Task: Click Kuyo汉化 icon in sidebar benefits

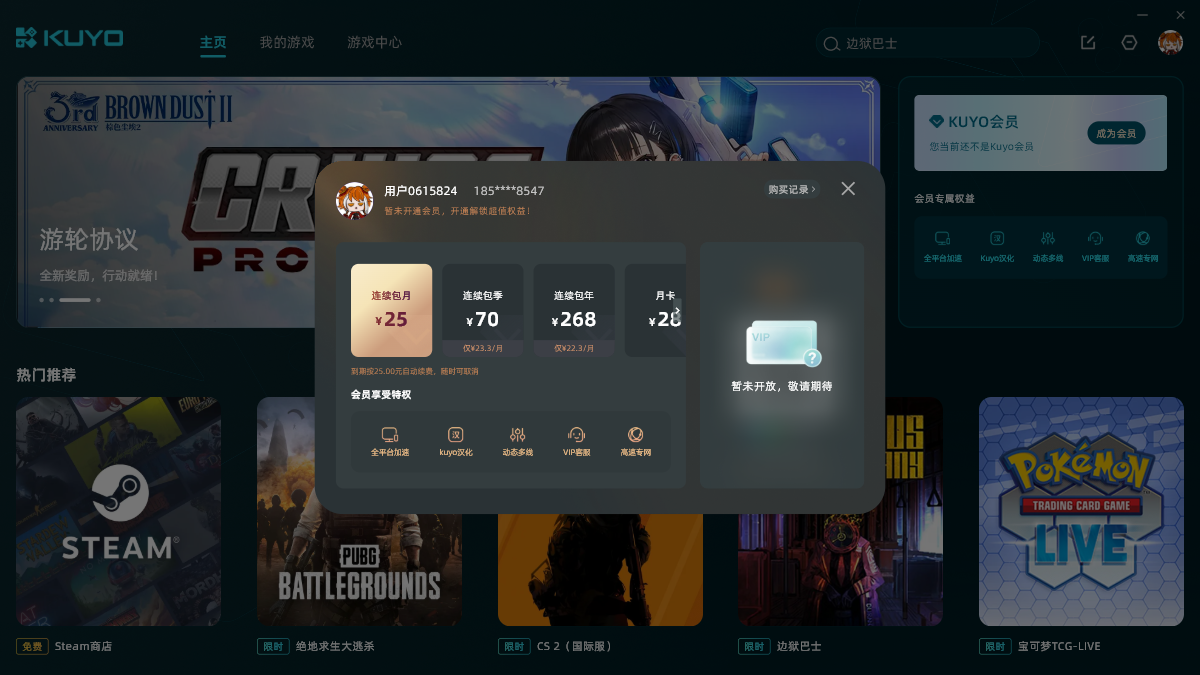Action: [x=997, y=239]
